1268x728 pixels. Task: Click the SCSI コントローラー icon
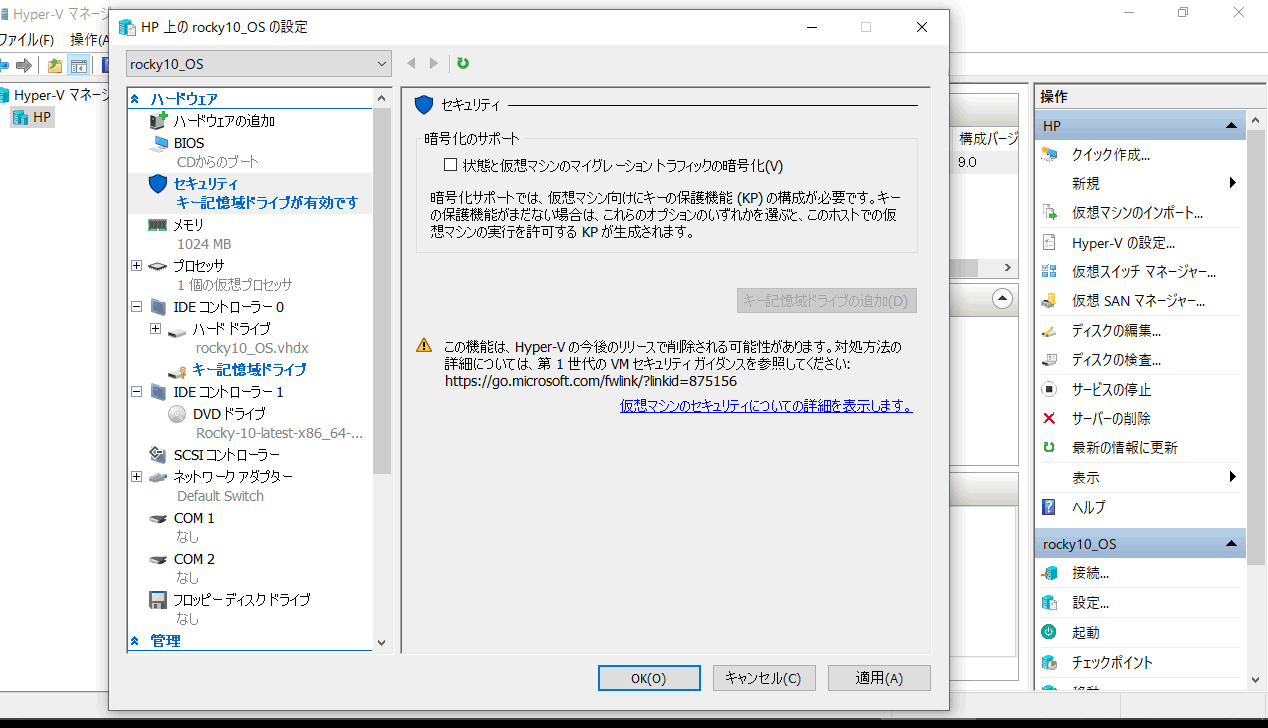158,454
